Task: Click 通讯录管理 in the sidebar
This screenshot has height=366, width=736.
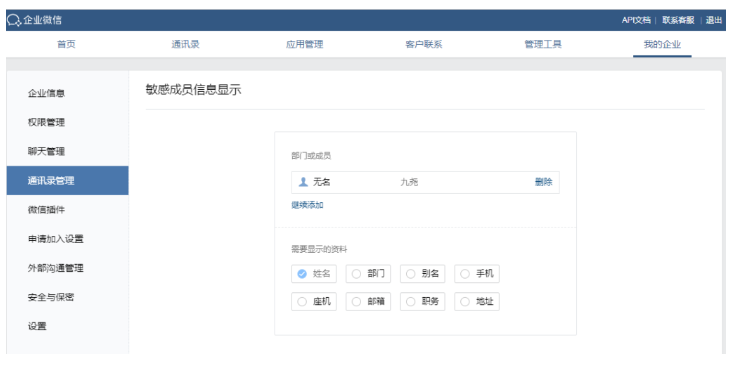Action: pos(68,181)
